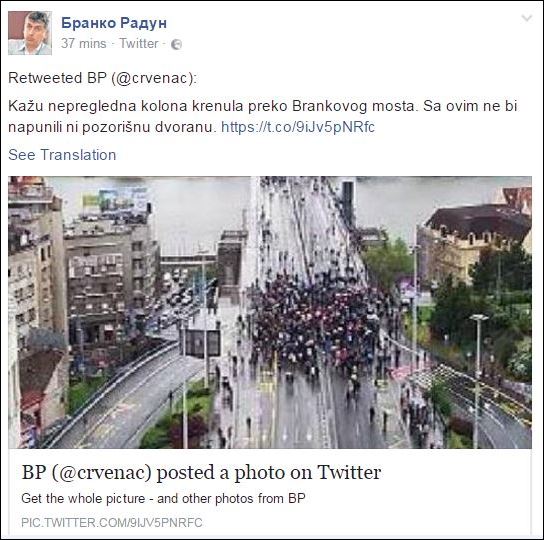
Task: Click the PIC.TWITTER.COM/9IJV5PNRFC domain label
Action: 112,523
